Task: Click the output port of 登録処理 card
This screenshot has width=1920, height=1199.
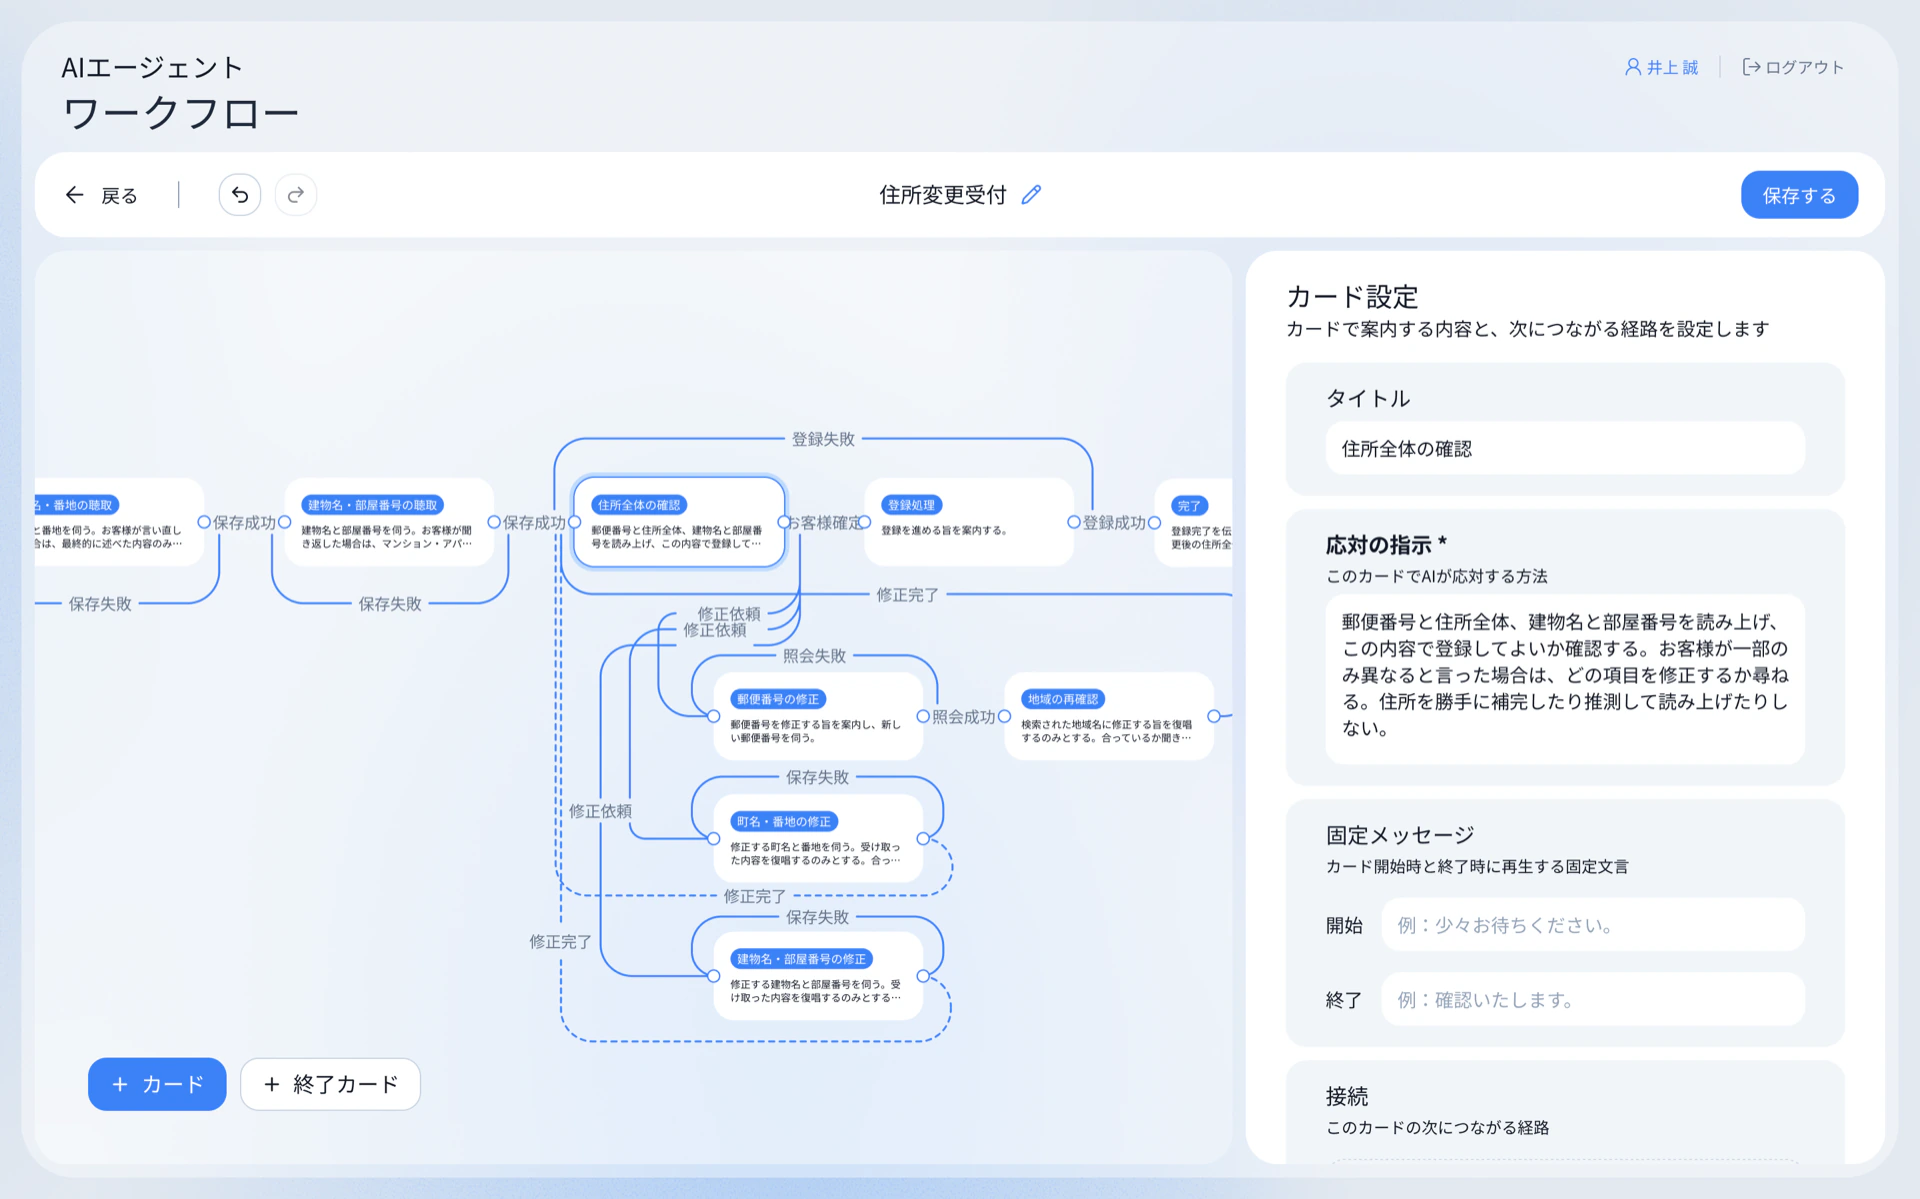Action: (x=1073, y=522)
